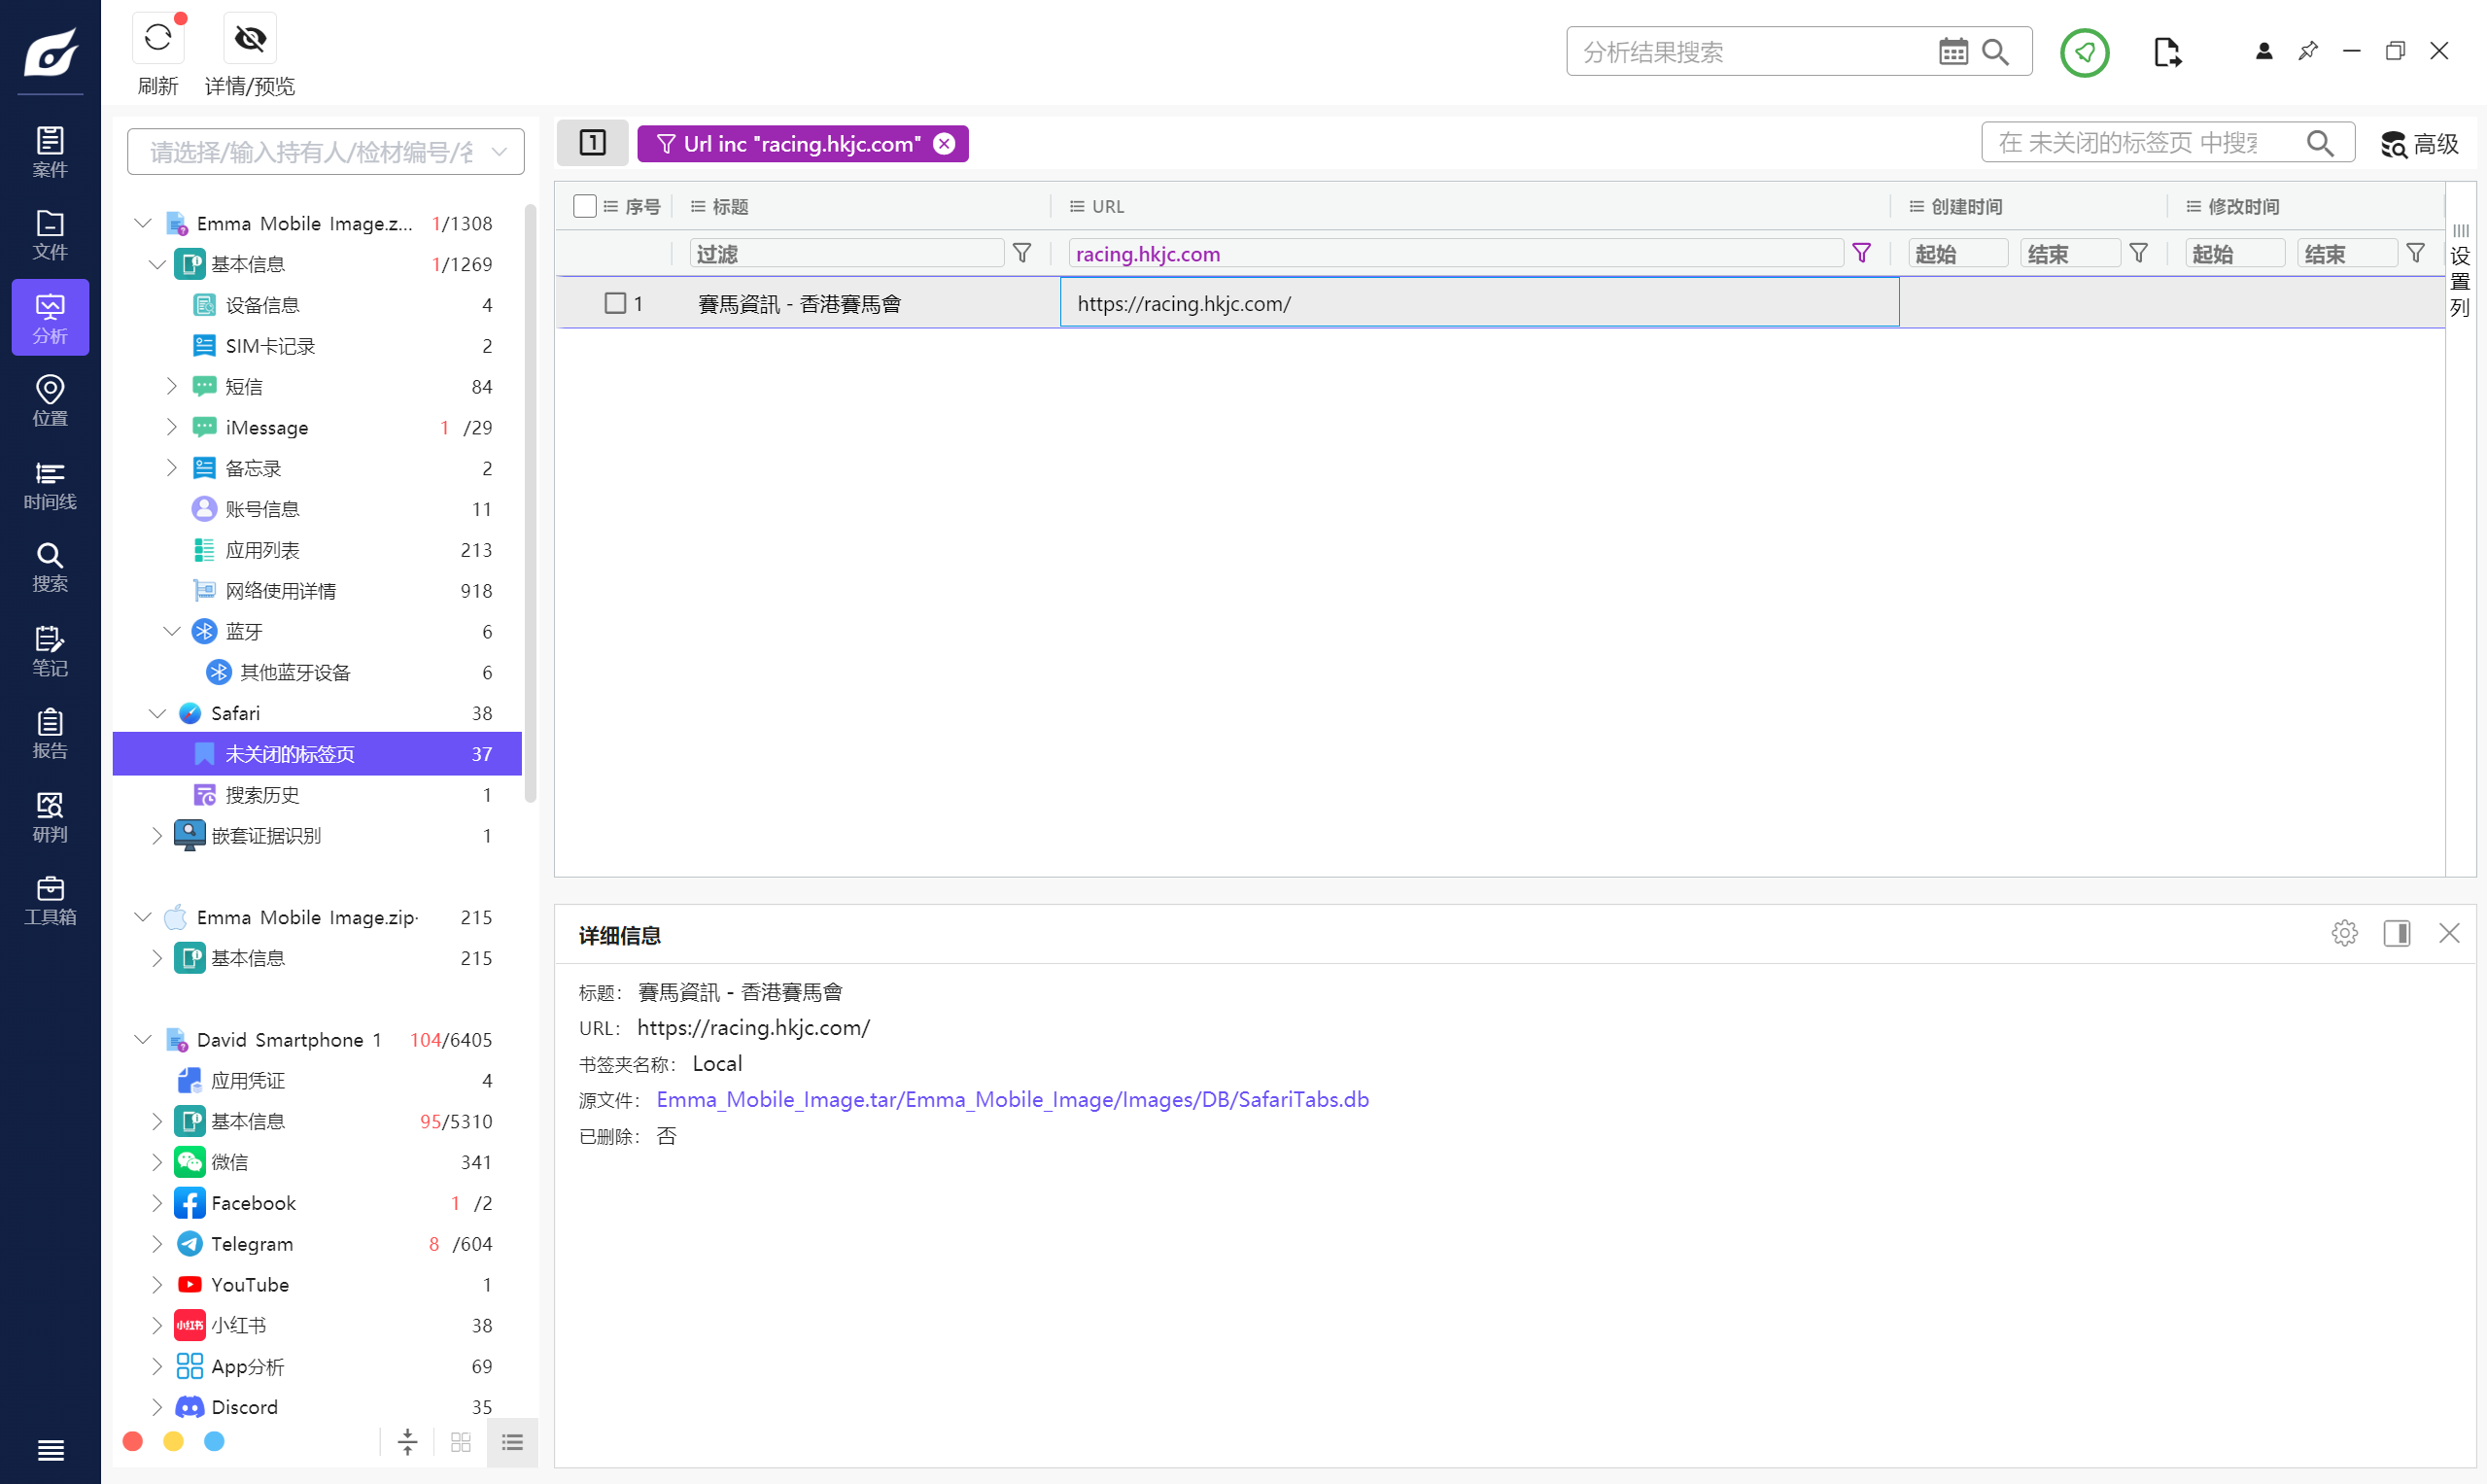
Task: Open detail panel settings gear icon
Action: tap(2344, 933)
